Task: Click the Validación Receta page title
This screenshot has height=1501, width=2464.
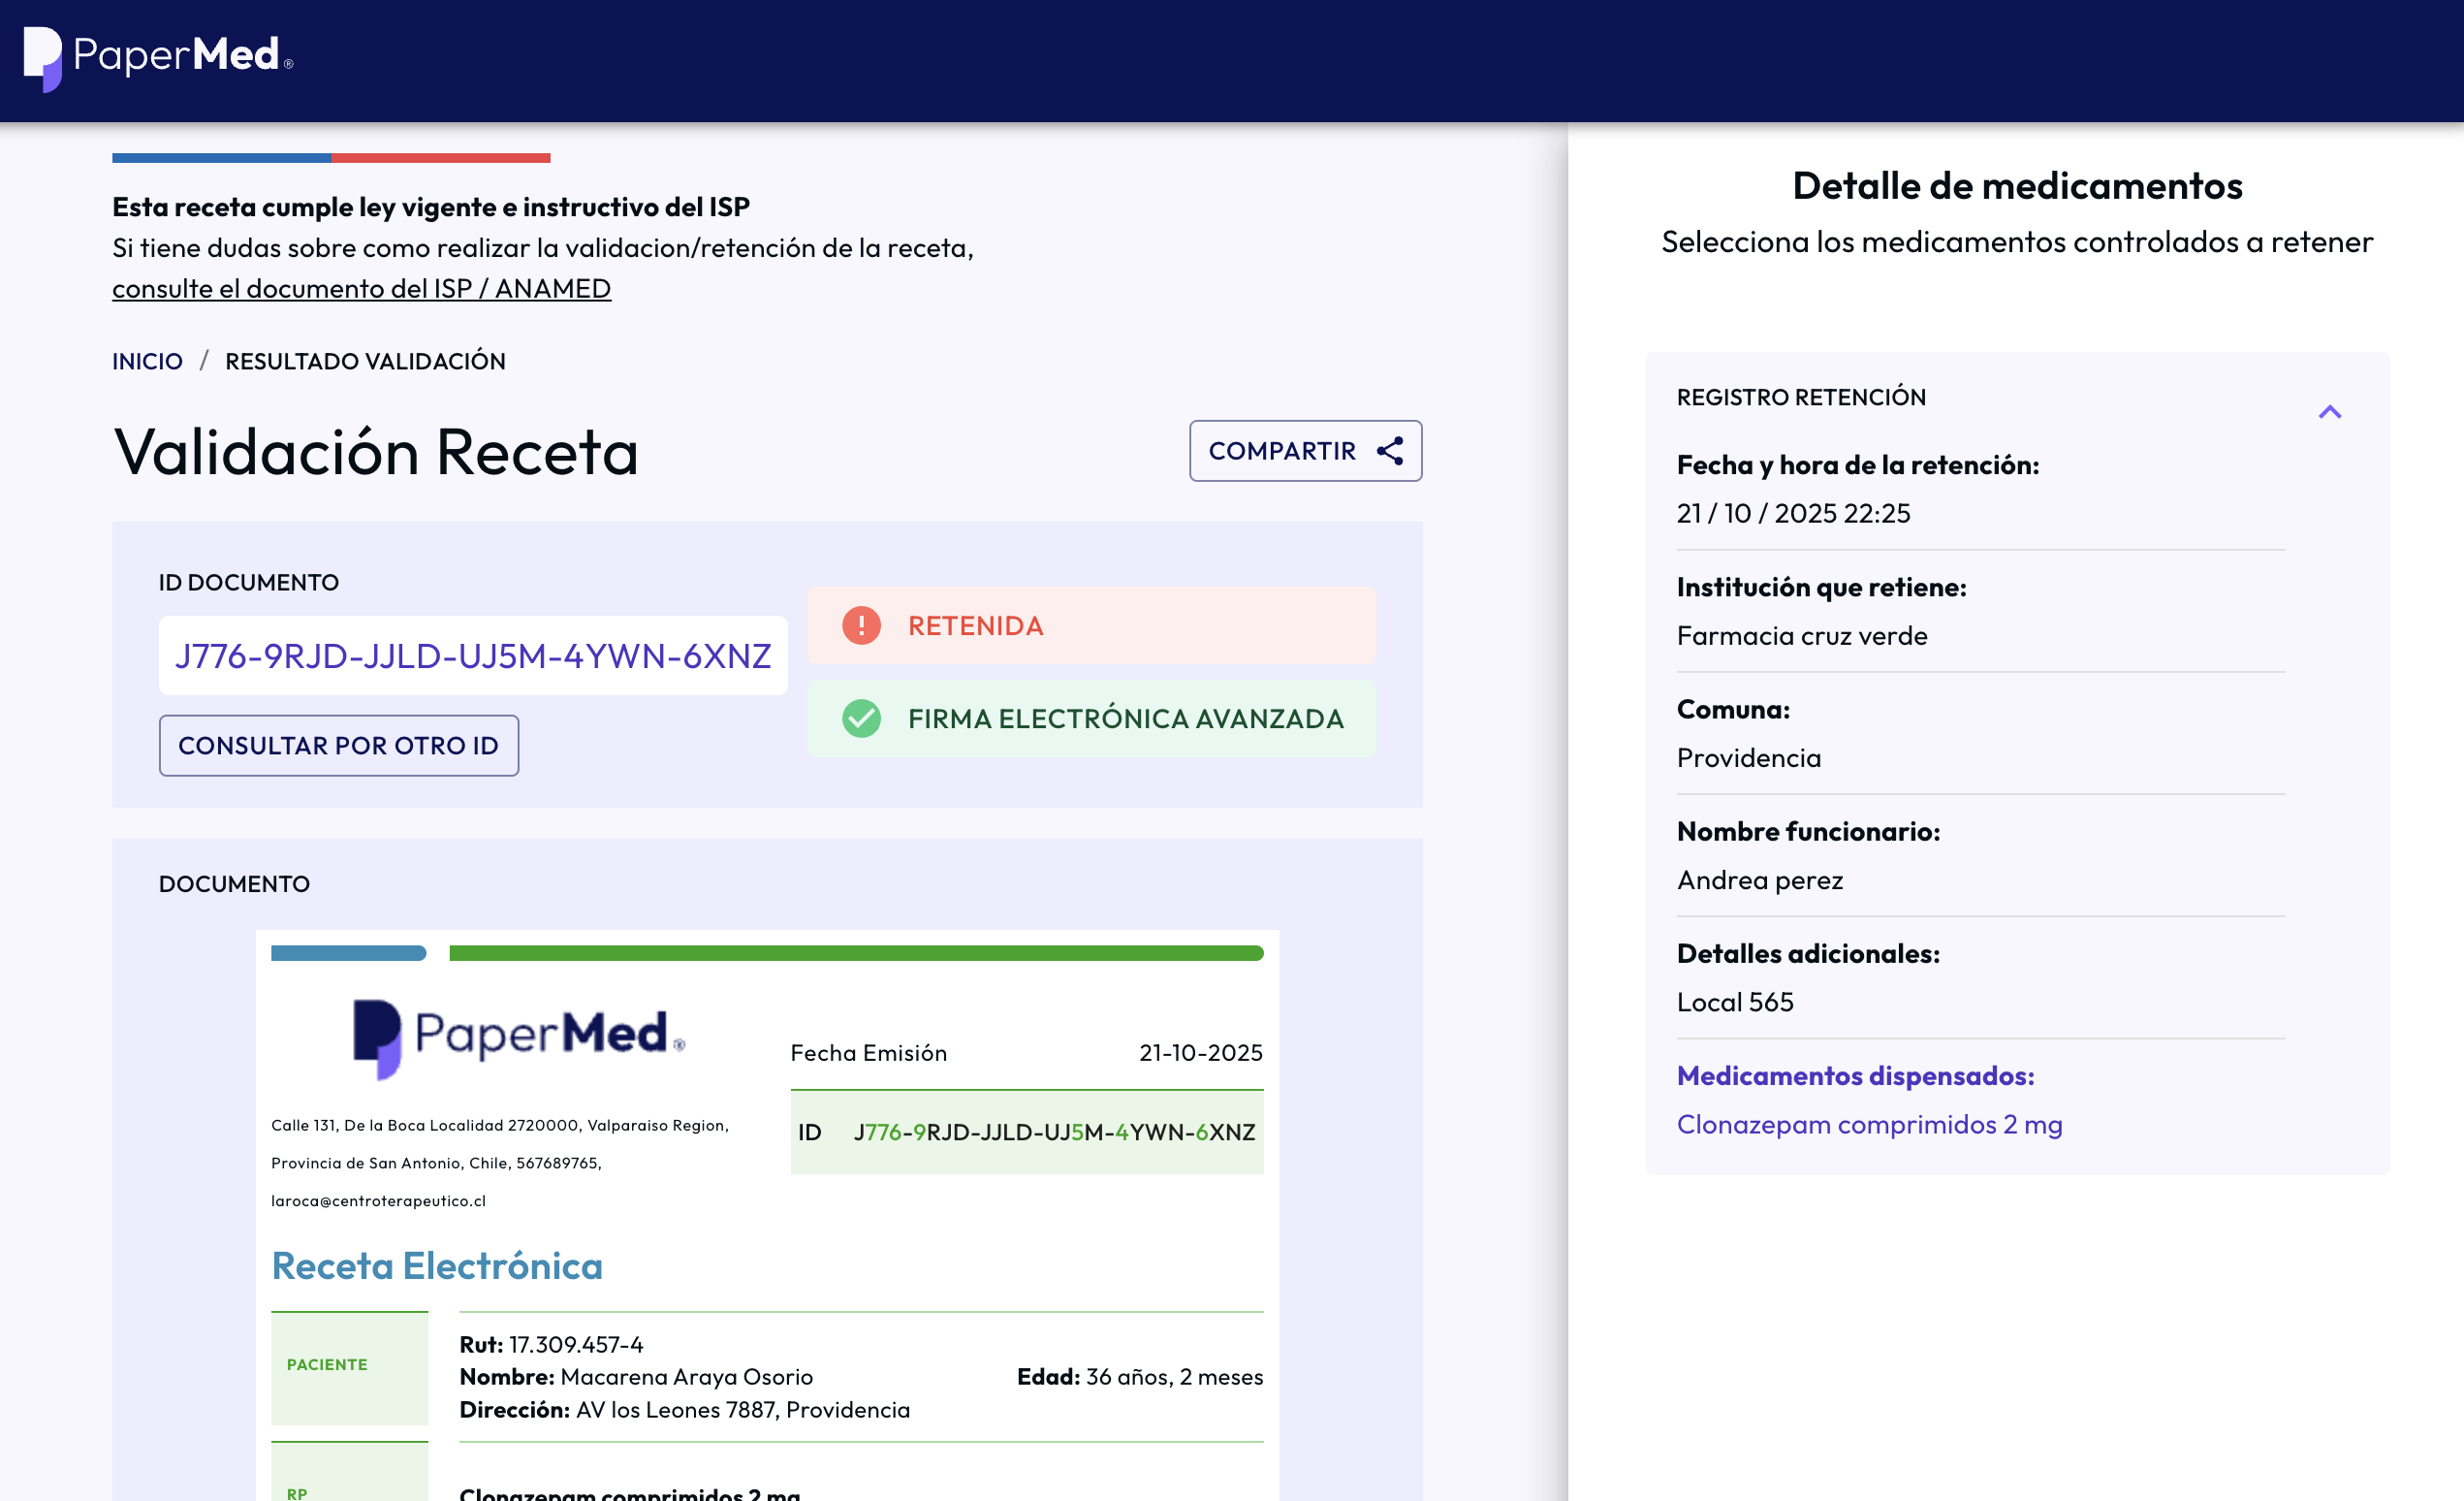Action: point(376,452)
